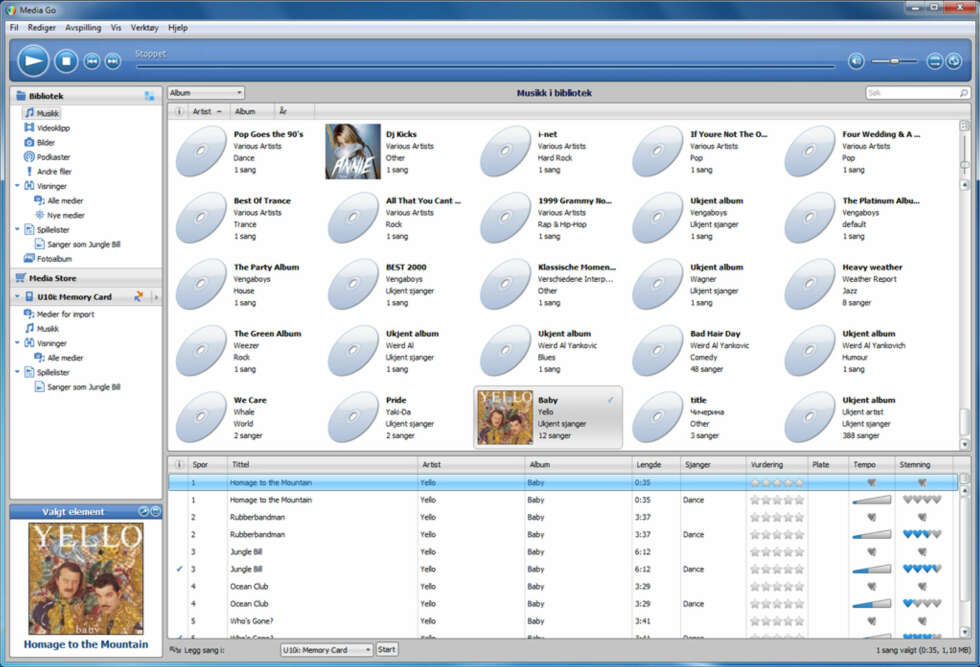The image size is (980, 667).
Task: Select Alle medier under U10i Memory Card
Action: (x=59, y=358)
